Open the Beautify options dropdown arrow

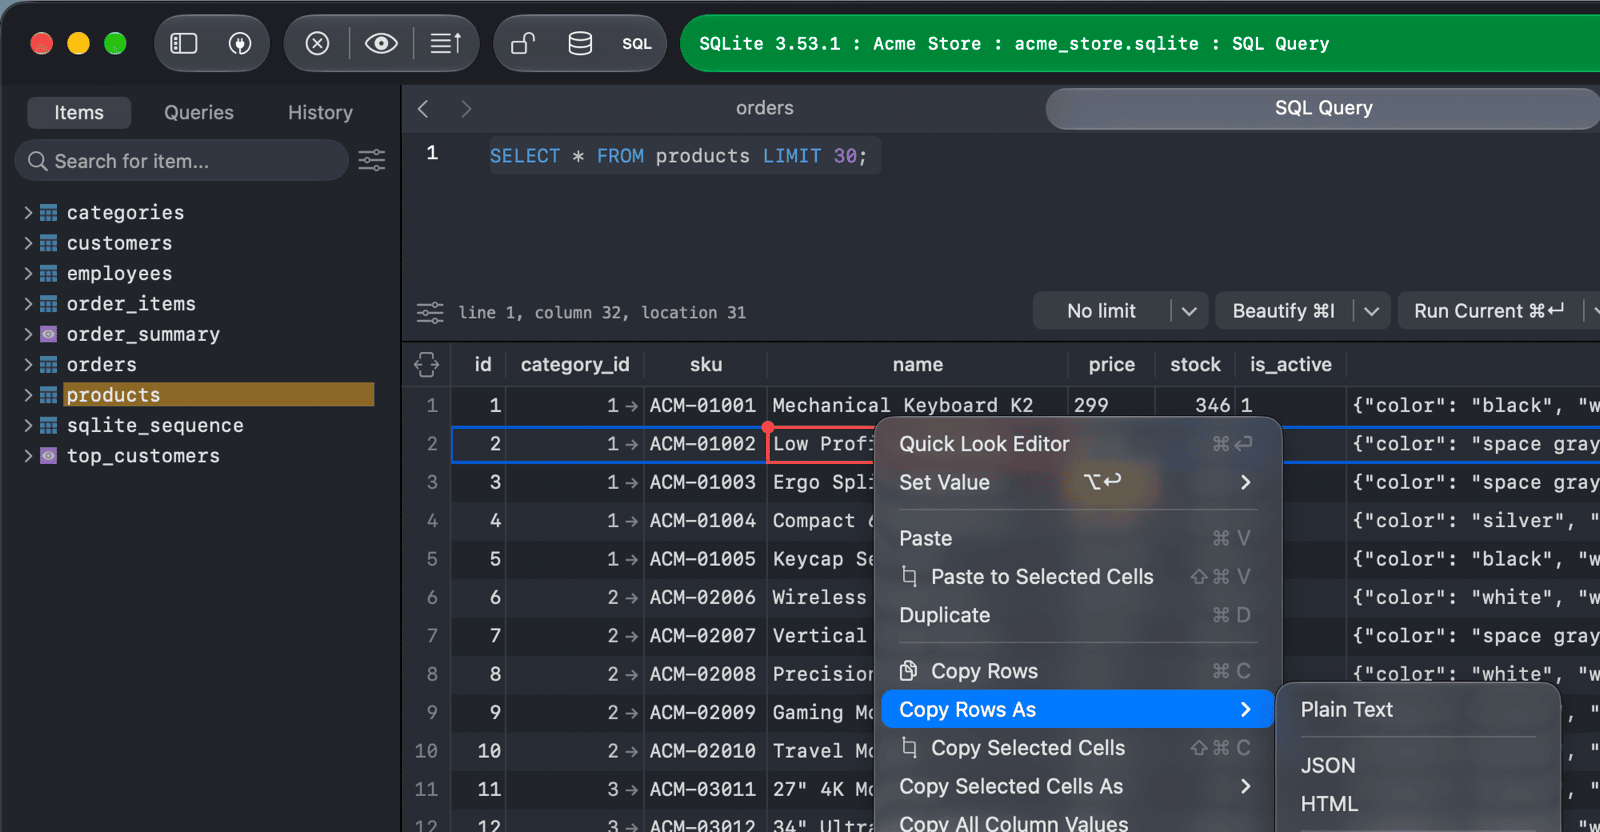pos(1372,311)
